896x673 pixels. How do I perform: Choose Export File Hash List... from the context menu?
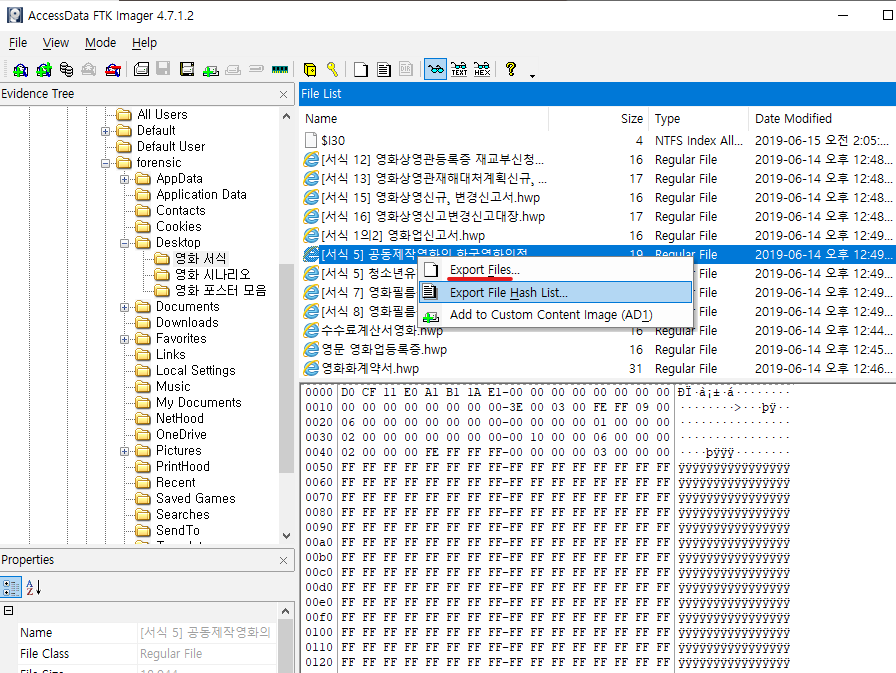(x=555, y=293)
